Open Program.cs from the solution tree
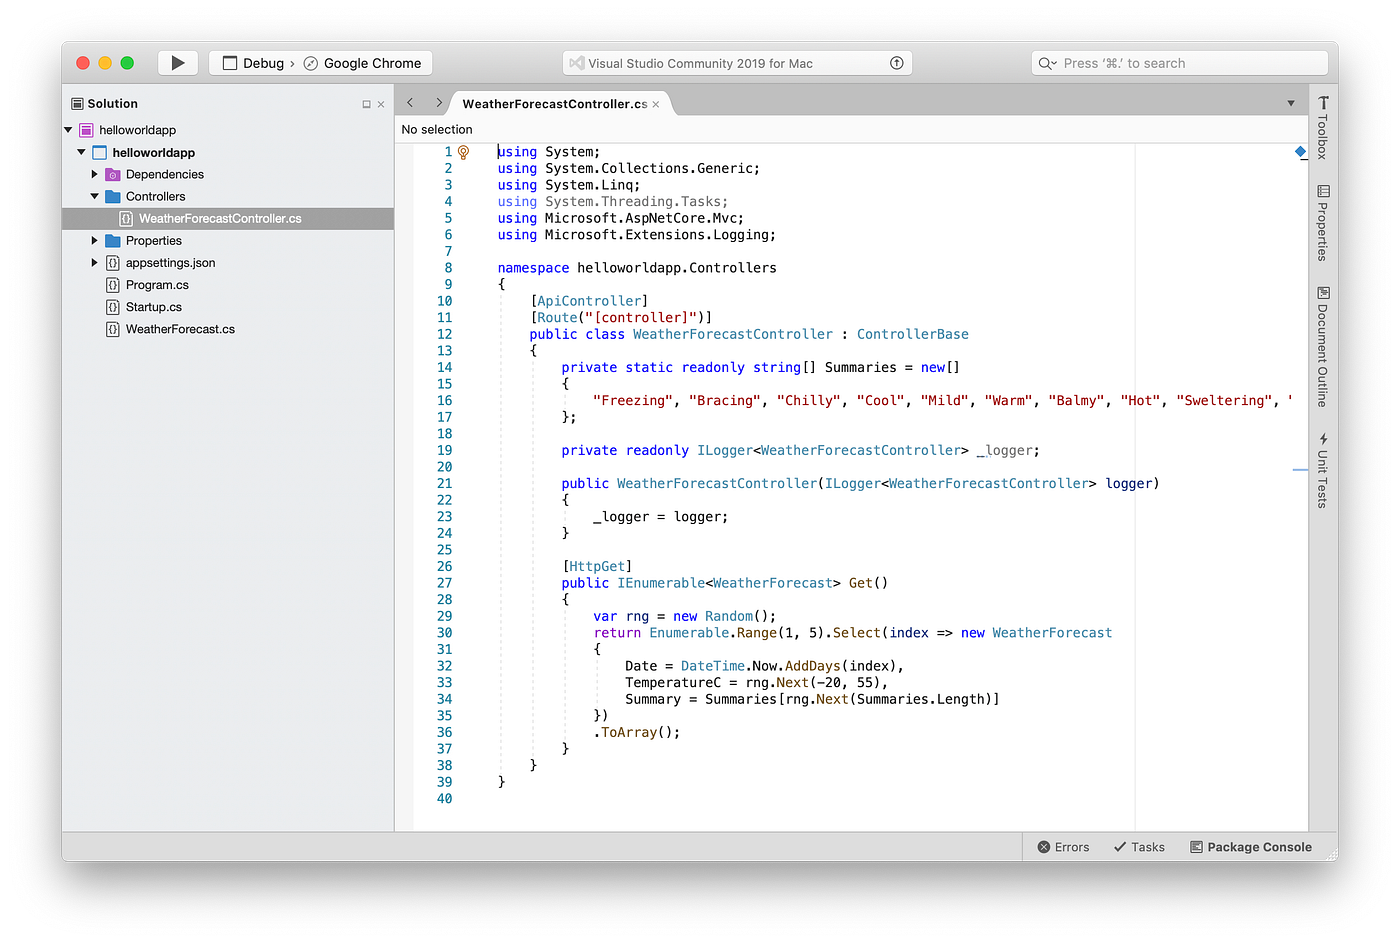1400x943 pixels. click(x=157, y=285)
